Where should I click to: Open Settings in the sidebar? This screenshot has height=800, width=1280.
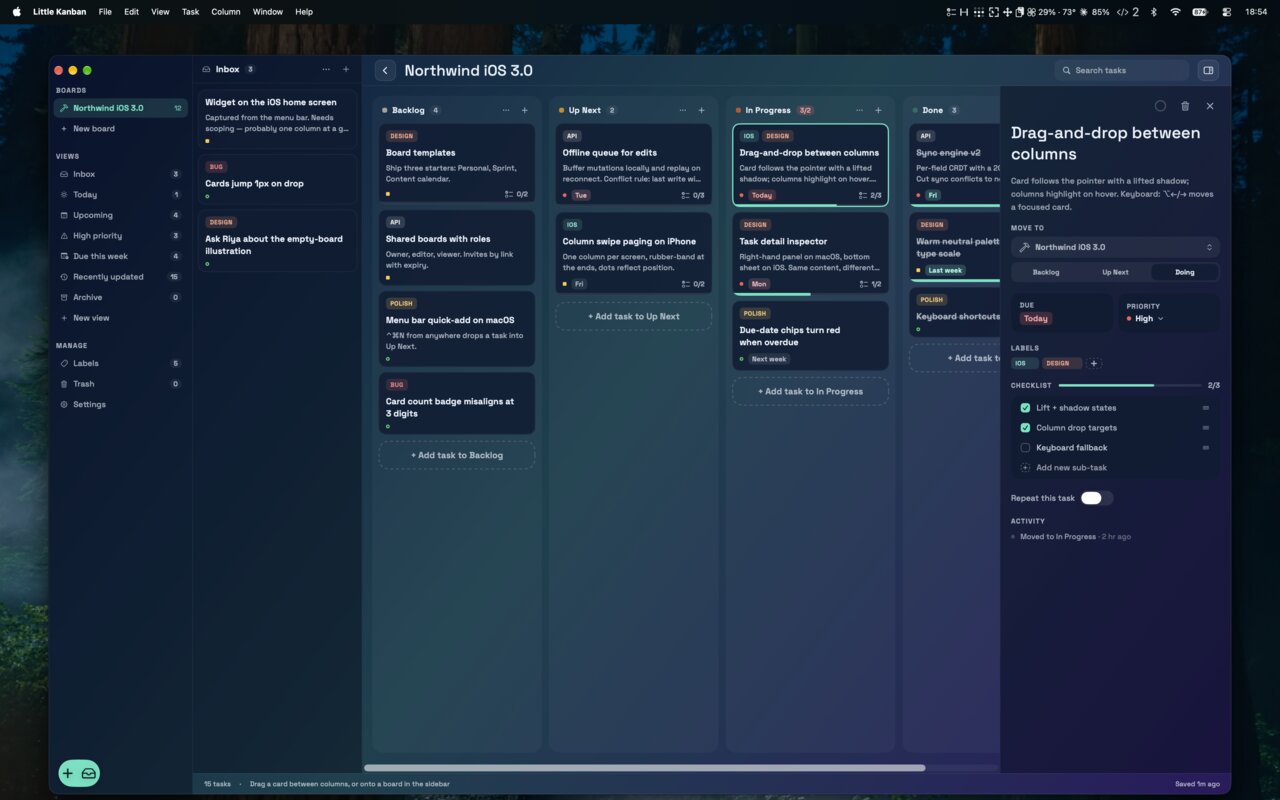click(x=120, y=405)
